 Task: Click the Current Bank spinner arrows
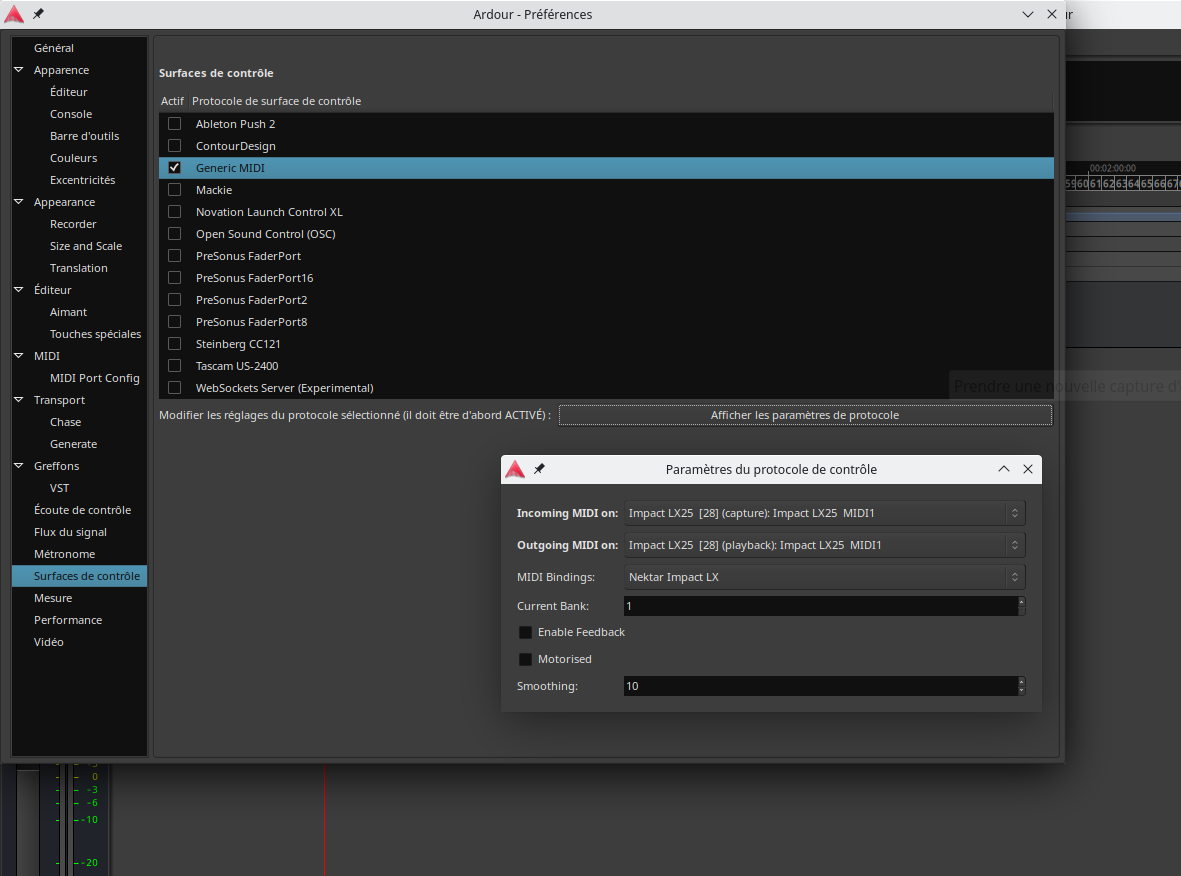[1021, 606]
